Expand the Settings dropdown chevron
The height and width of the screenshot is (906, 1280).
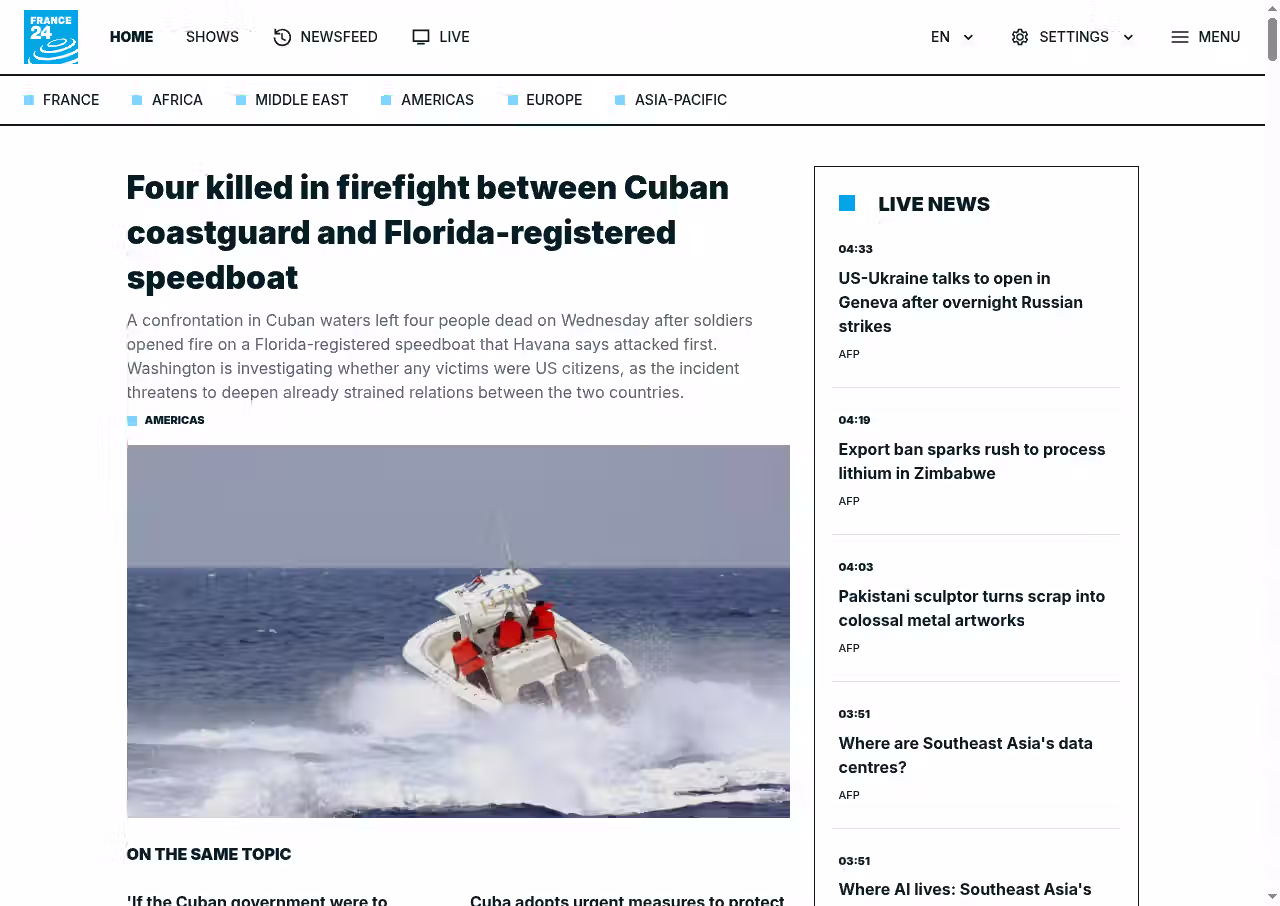pyautogui.click(x=1128, y=37)
